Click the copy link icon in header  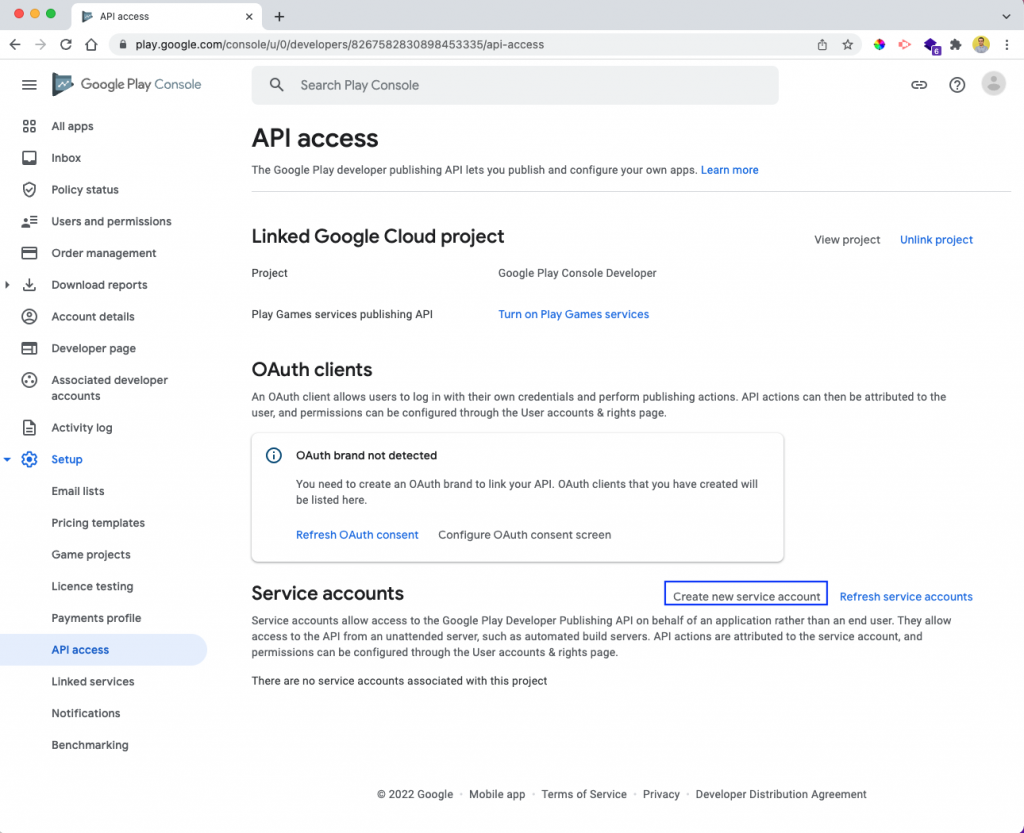919,85
